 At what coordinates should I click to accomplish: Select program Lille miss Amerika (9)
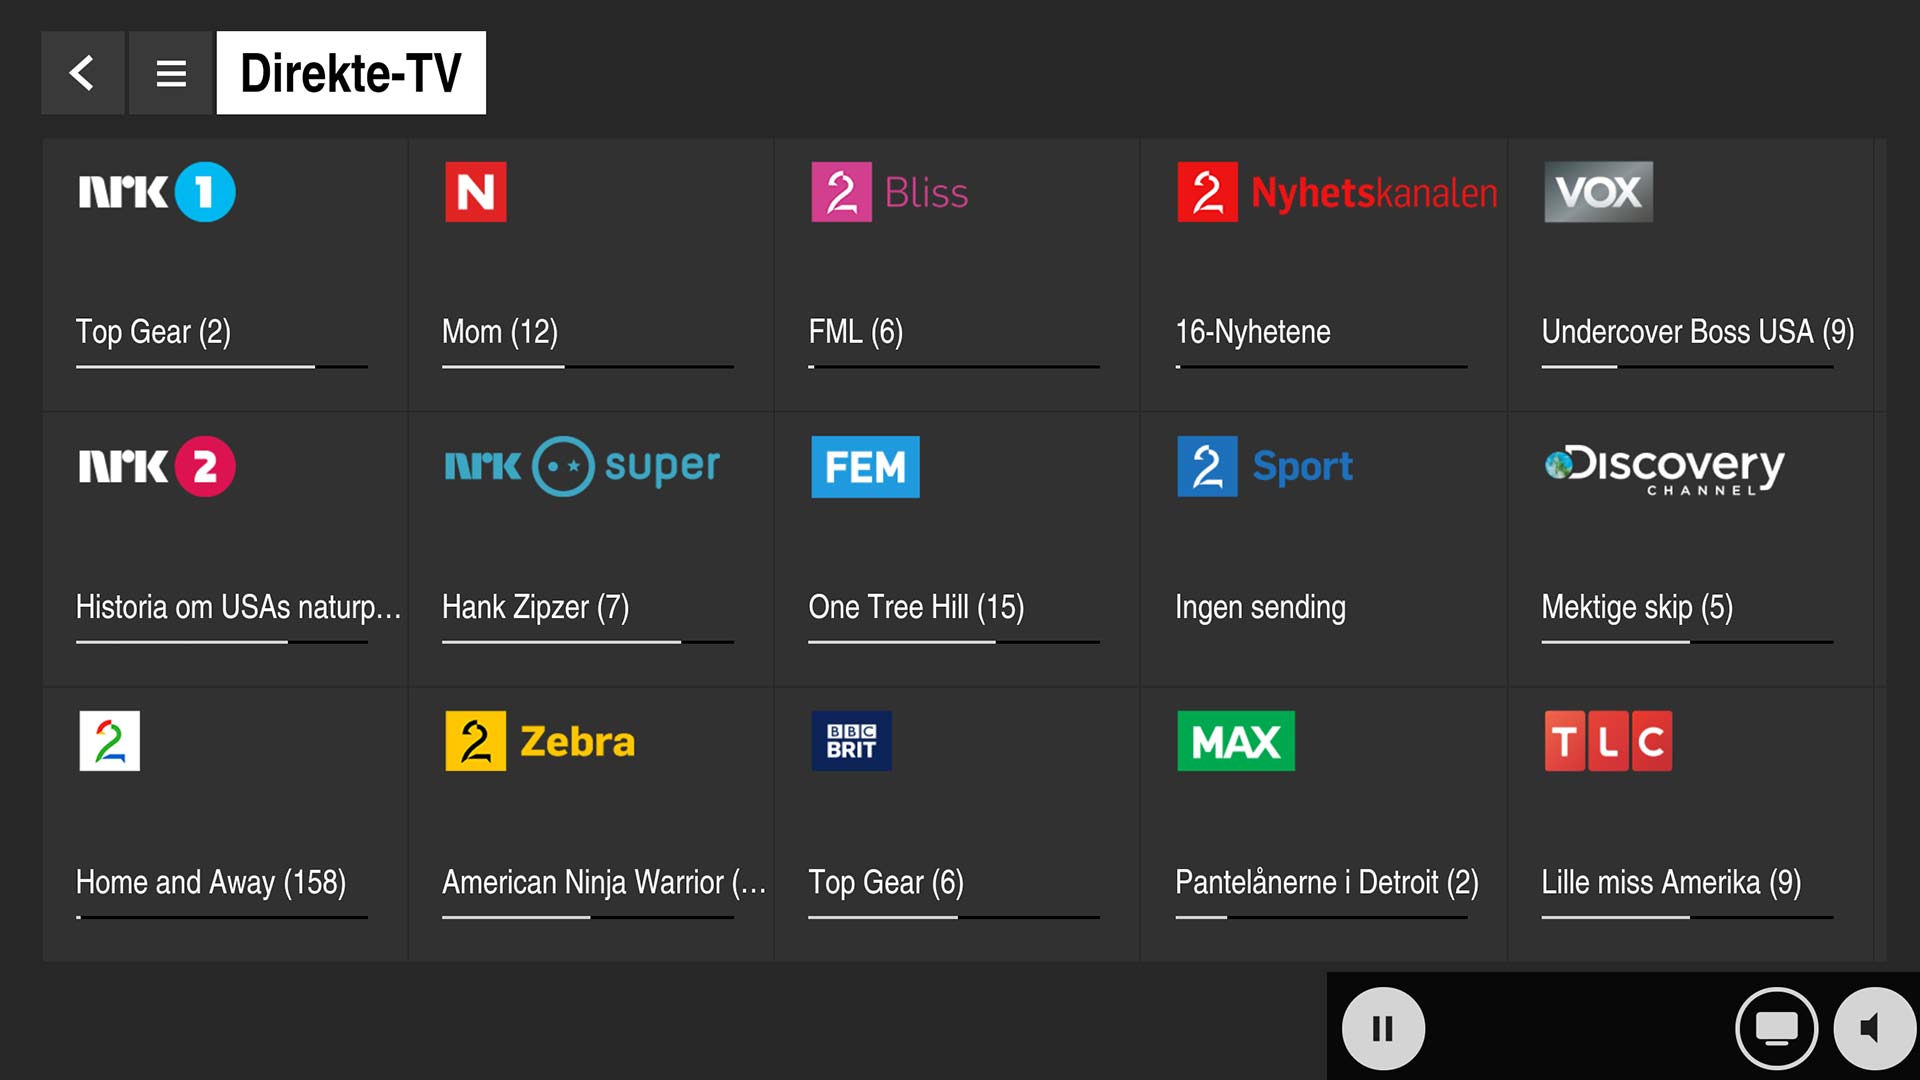[x=1671, y=882]
